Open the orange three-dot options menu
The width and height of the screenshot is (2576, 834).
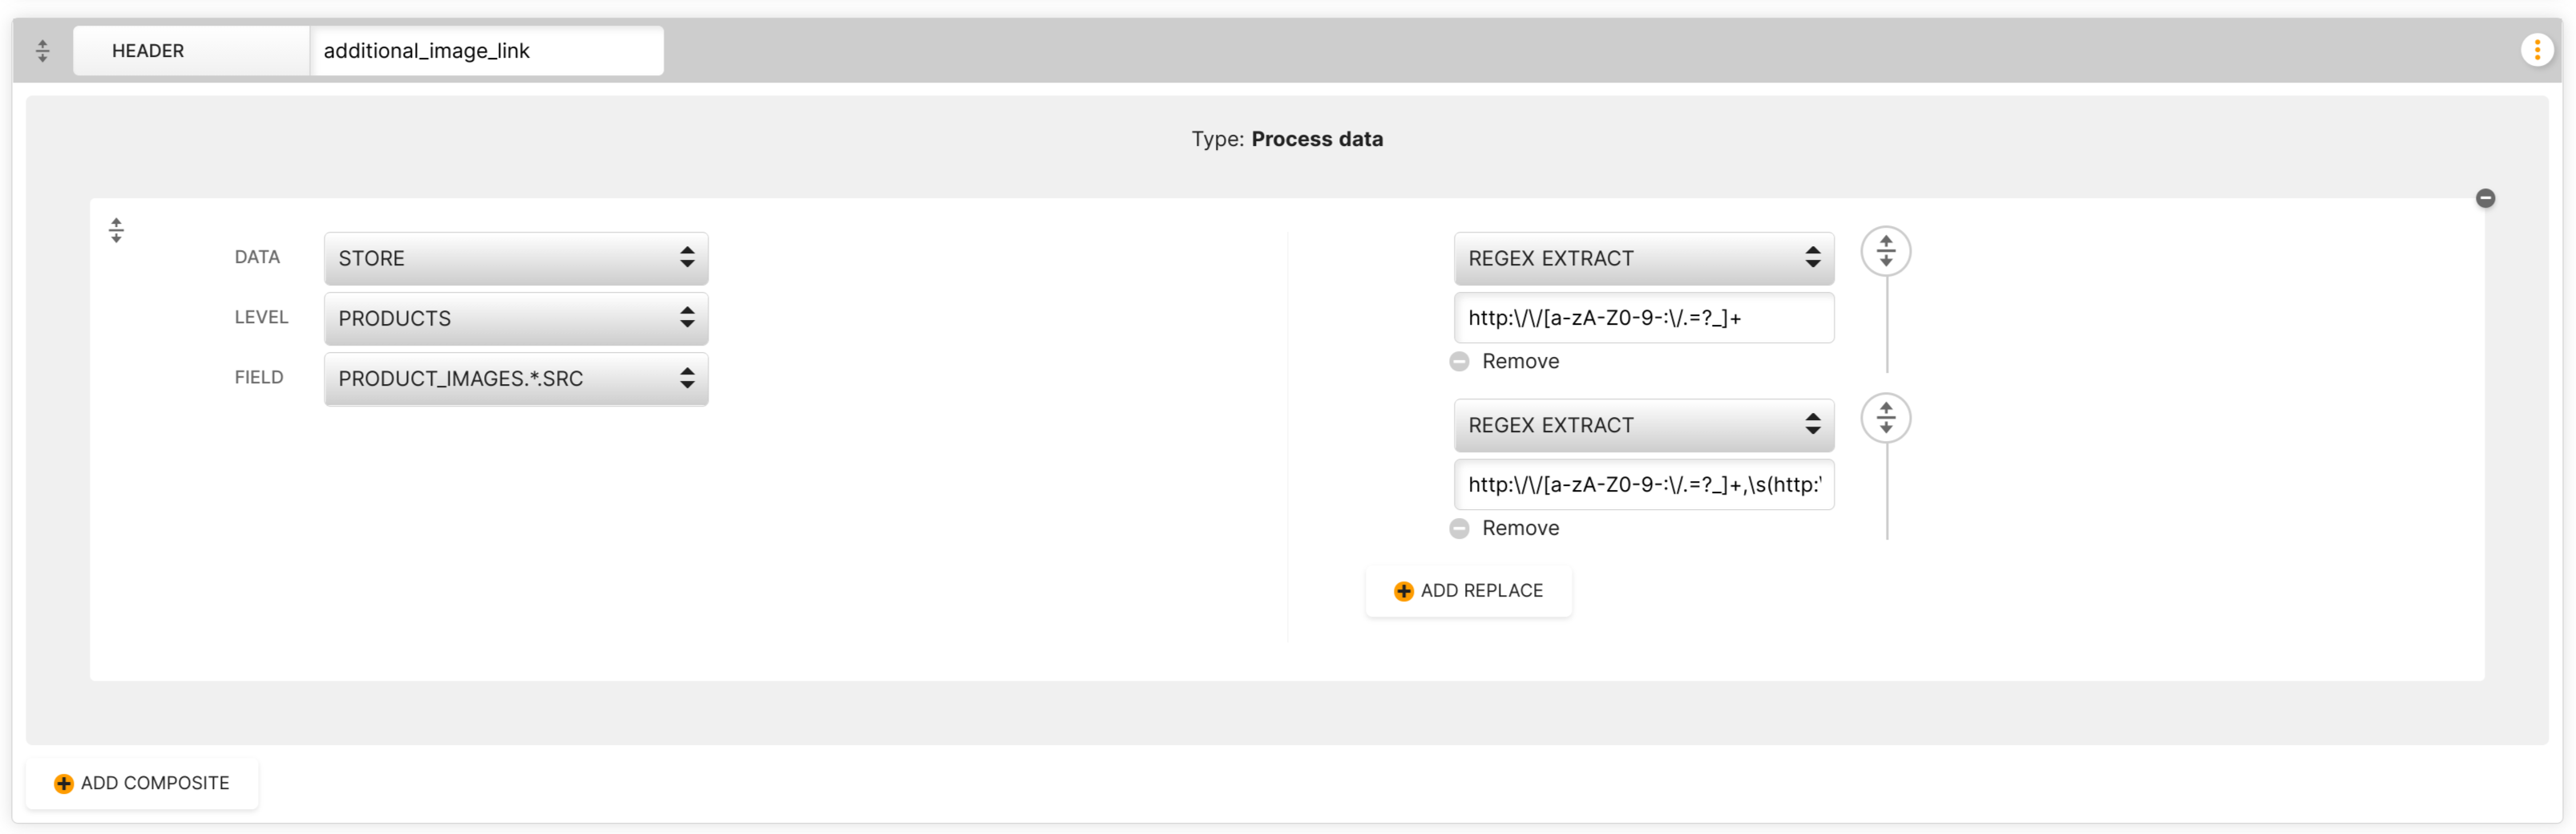click(x=2537, y=50)
